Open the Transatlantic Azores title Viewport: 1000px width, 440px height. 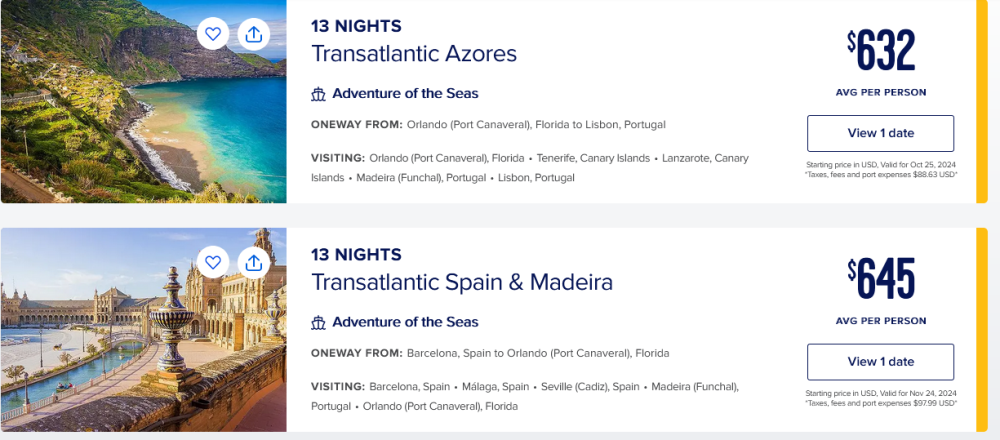[x=414, y=54]
